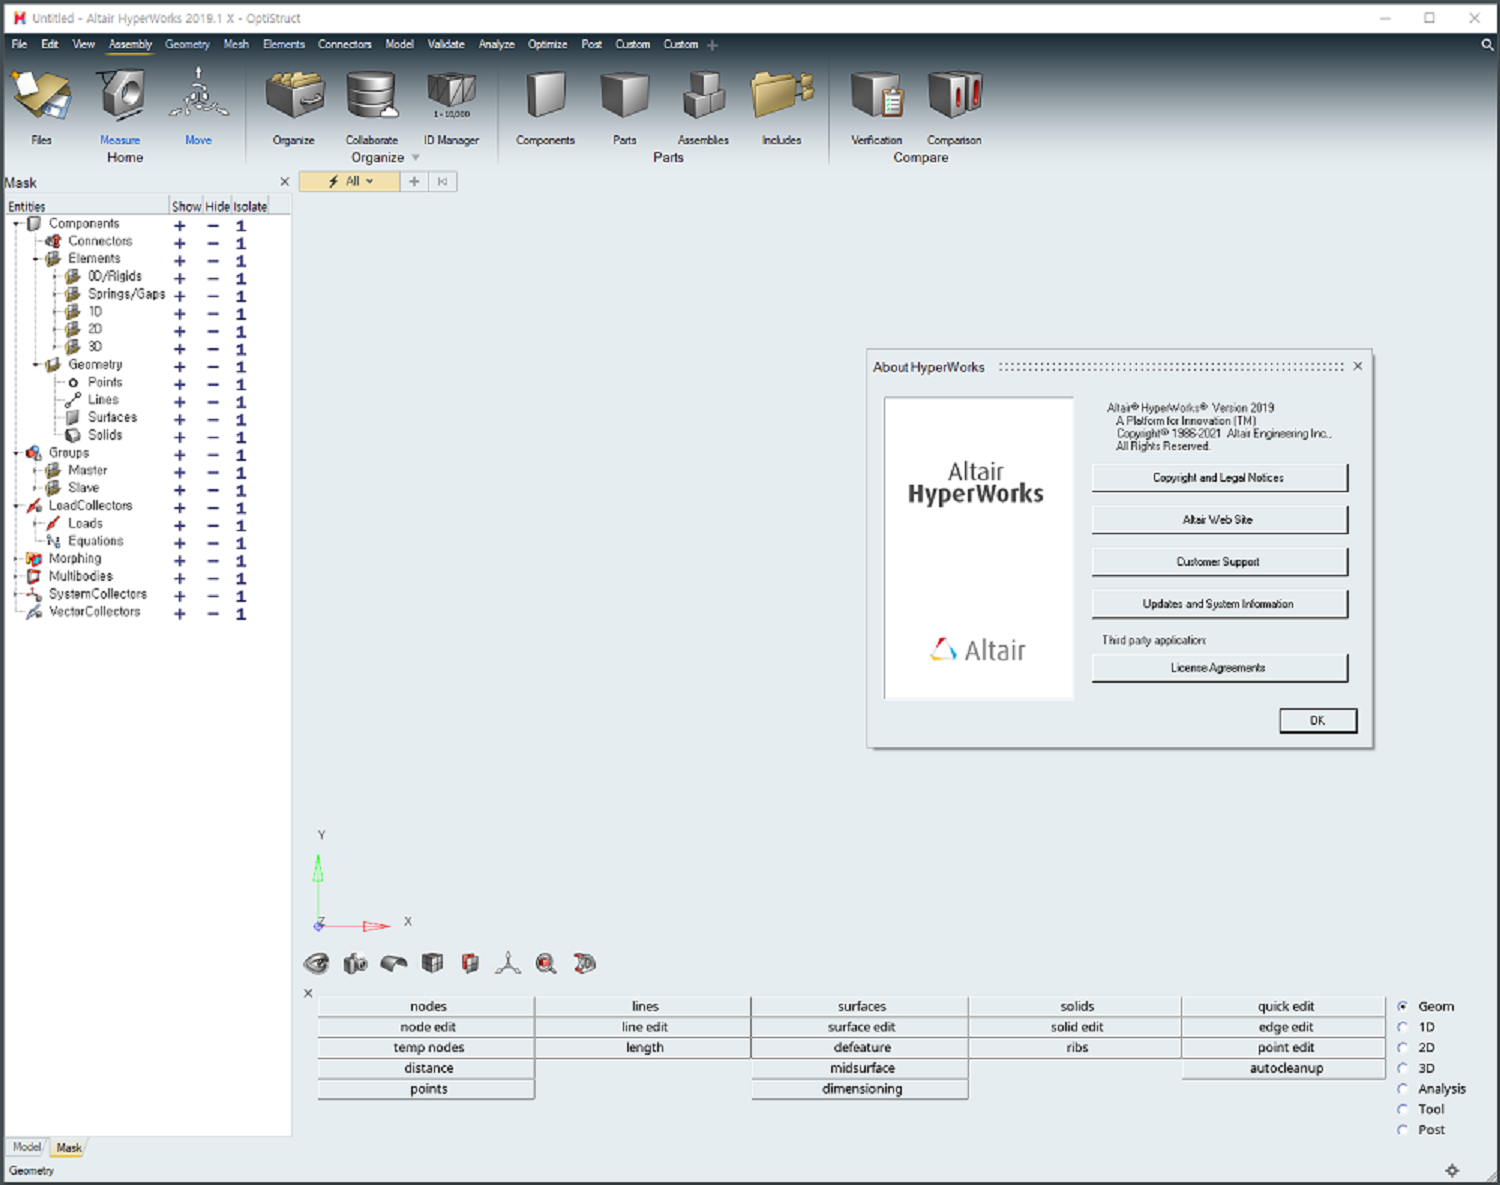Collapse the LoadCollectors tree node
The height and width of the screenshot is (1185, 1500).
pyautogui.click(x=17, y=506)
